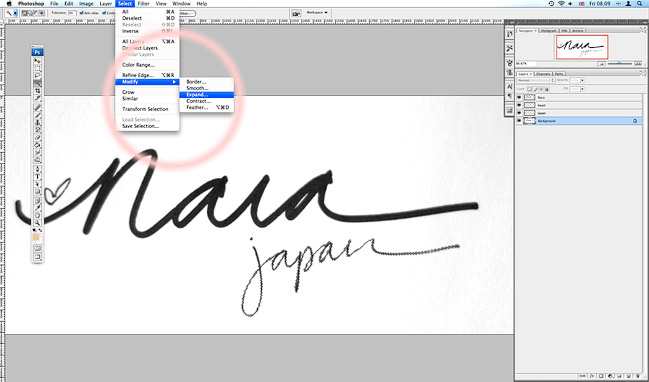Hide the Background layer
649x382 pixels.
click(x=519, y=121)
